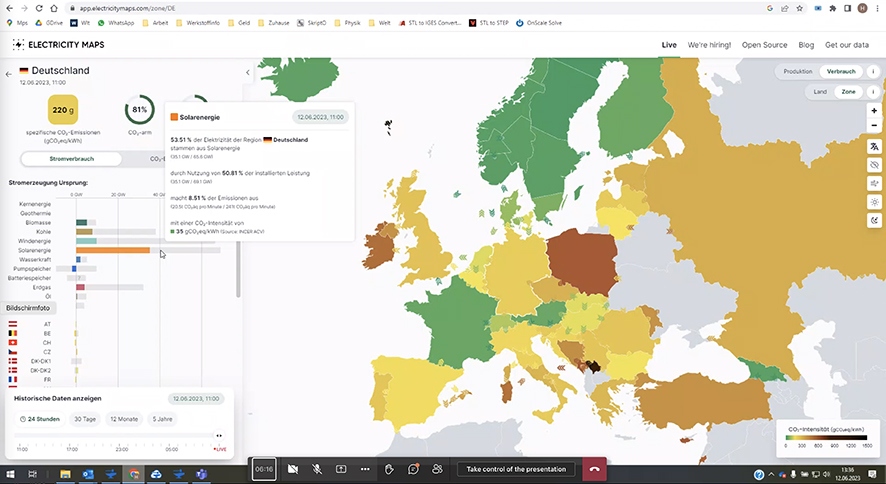This screenshot has width=886, height=484.
Task: Switch map view to Zone
Action: (x=848, y=91)
